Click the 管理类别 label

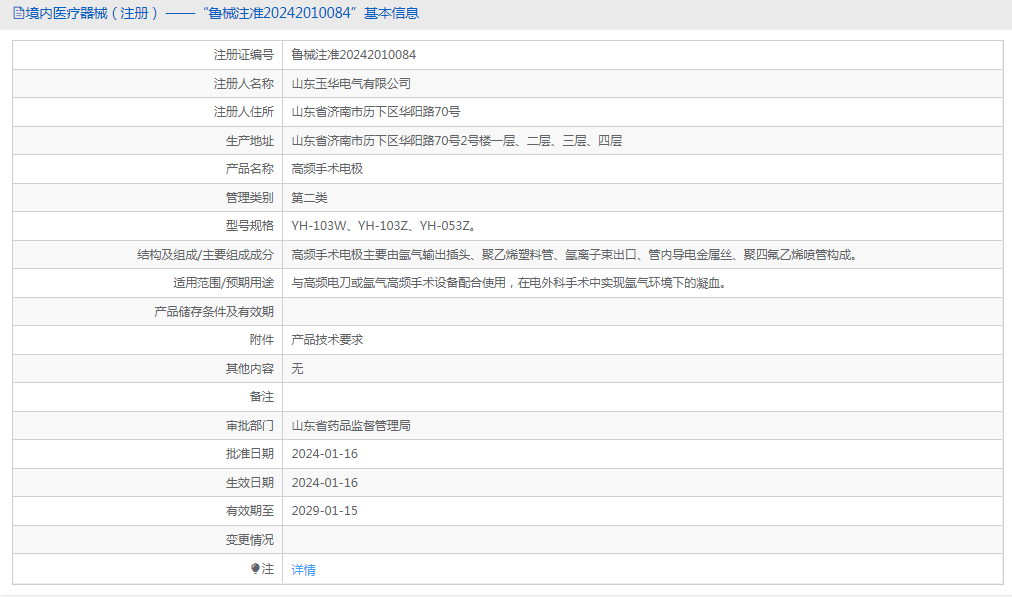point(249,197)
